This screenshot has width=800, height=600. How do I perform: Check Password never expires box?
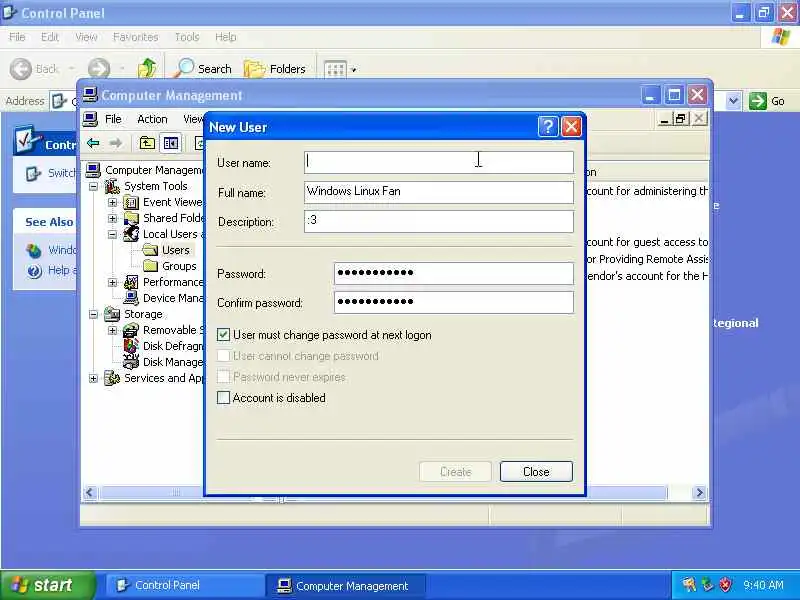pos(223,377)
